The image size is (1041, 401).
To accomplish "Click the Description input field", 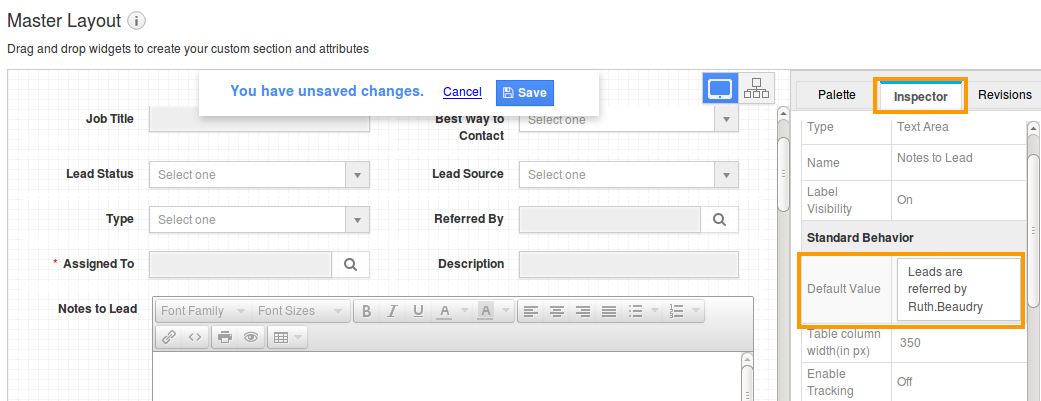I will 629,264.
